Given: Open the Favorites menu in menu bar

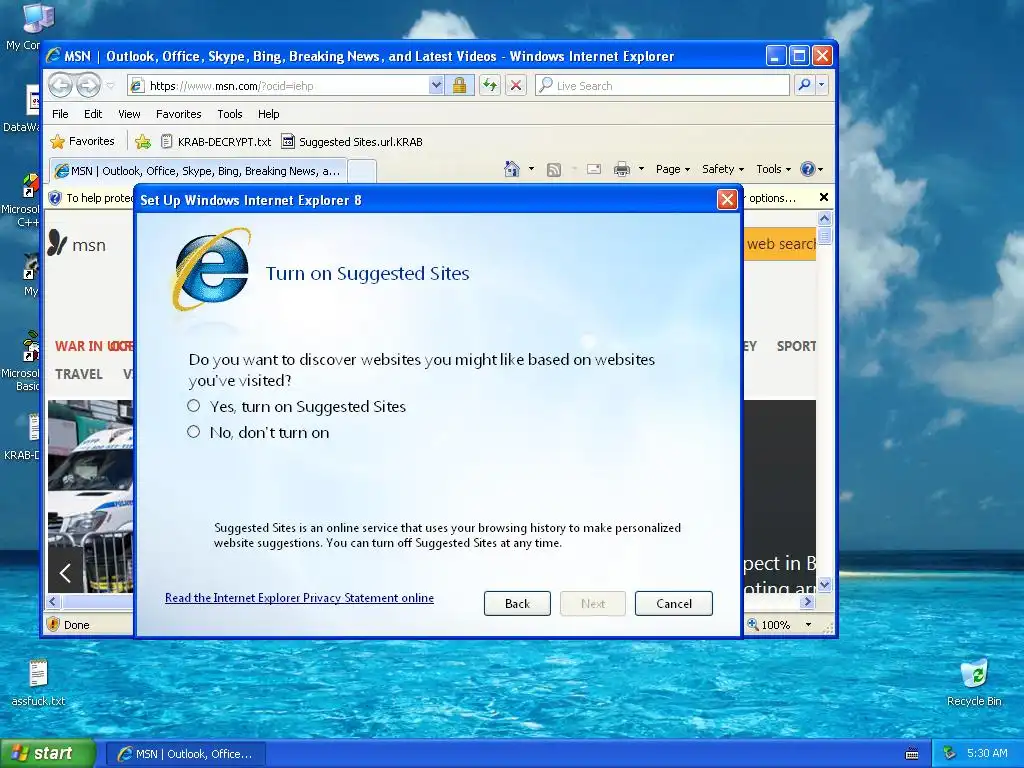Looking at the screenshot, I should tap(178, 114).
